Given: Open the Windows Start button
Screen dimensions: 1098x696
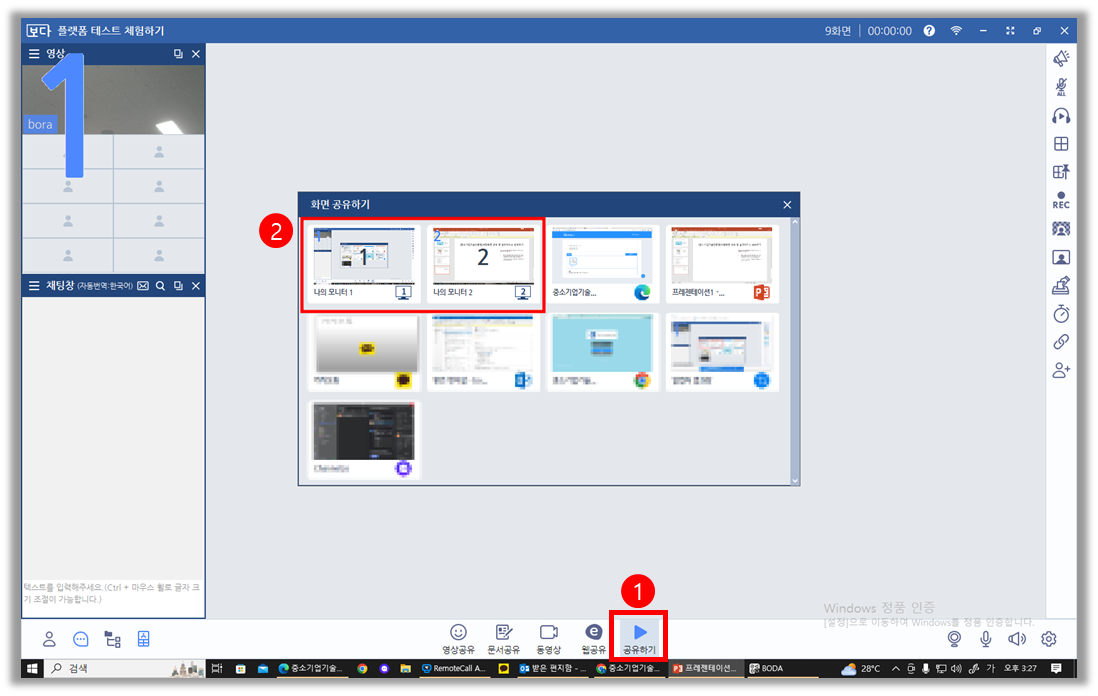Looking at the screenshot, I should coord(32,669).
